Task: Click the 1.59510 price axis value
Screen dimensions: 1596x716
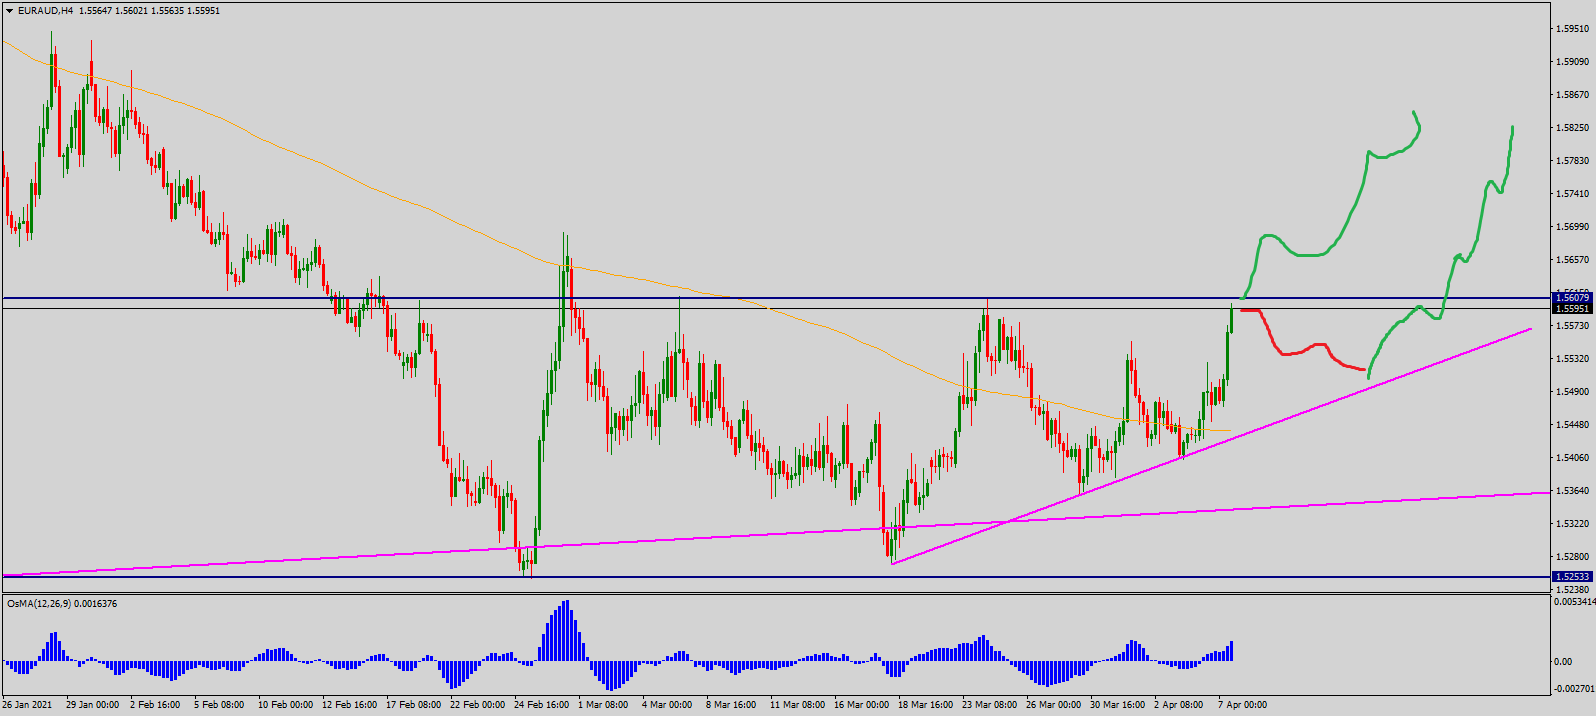Action: (x=1573, y=29)
